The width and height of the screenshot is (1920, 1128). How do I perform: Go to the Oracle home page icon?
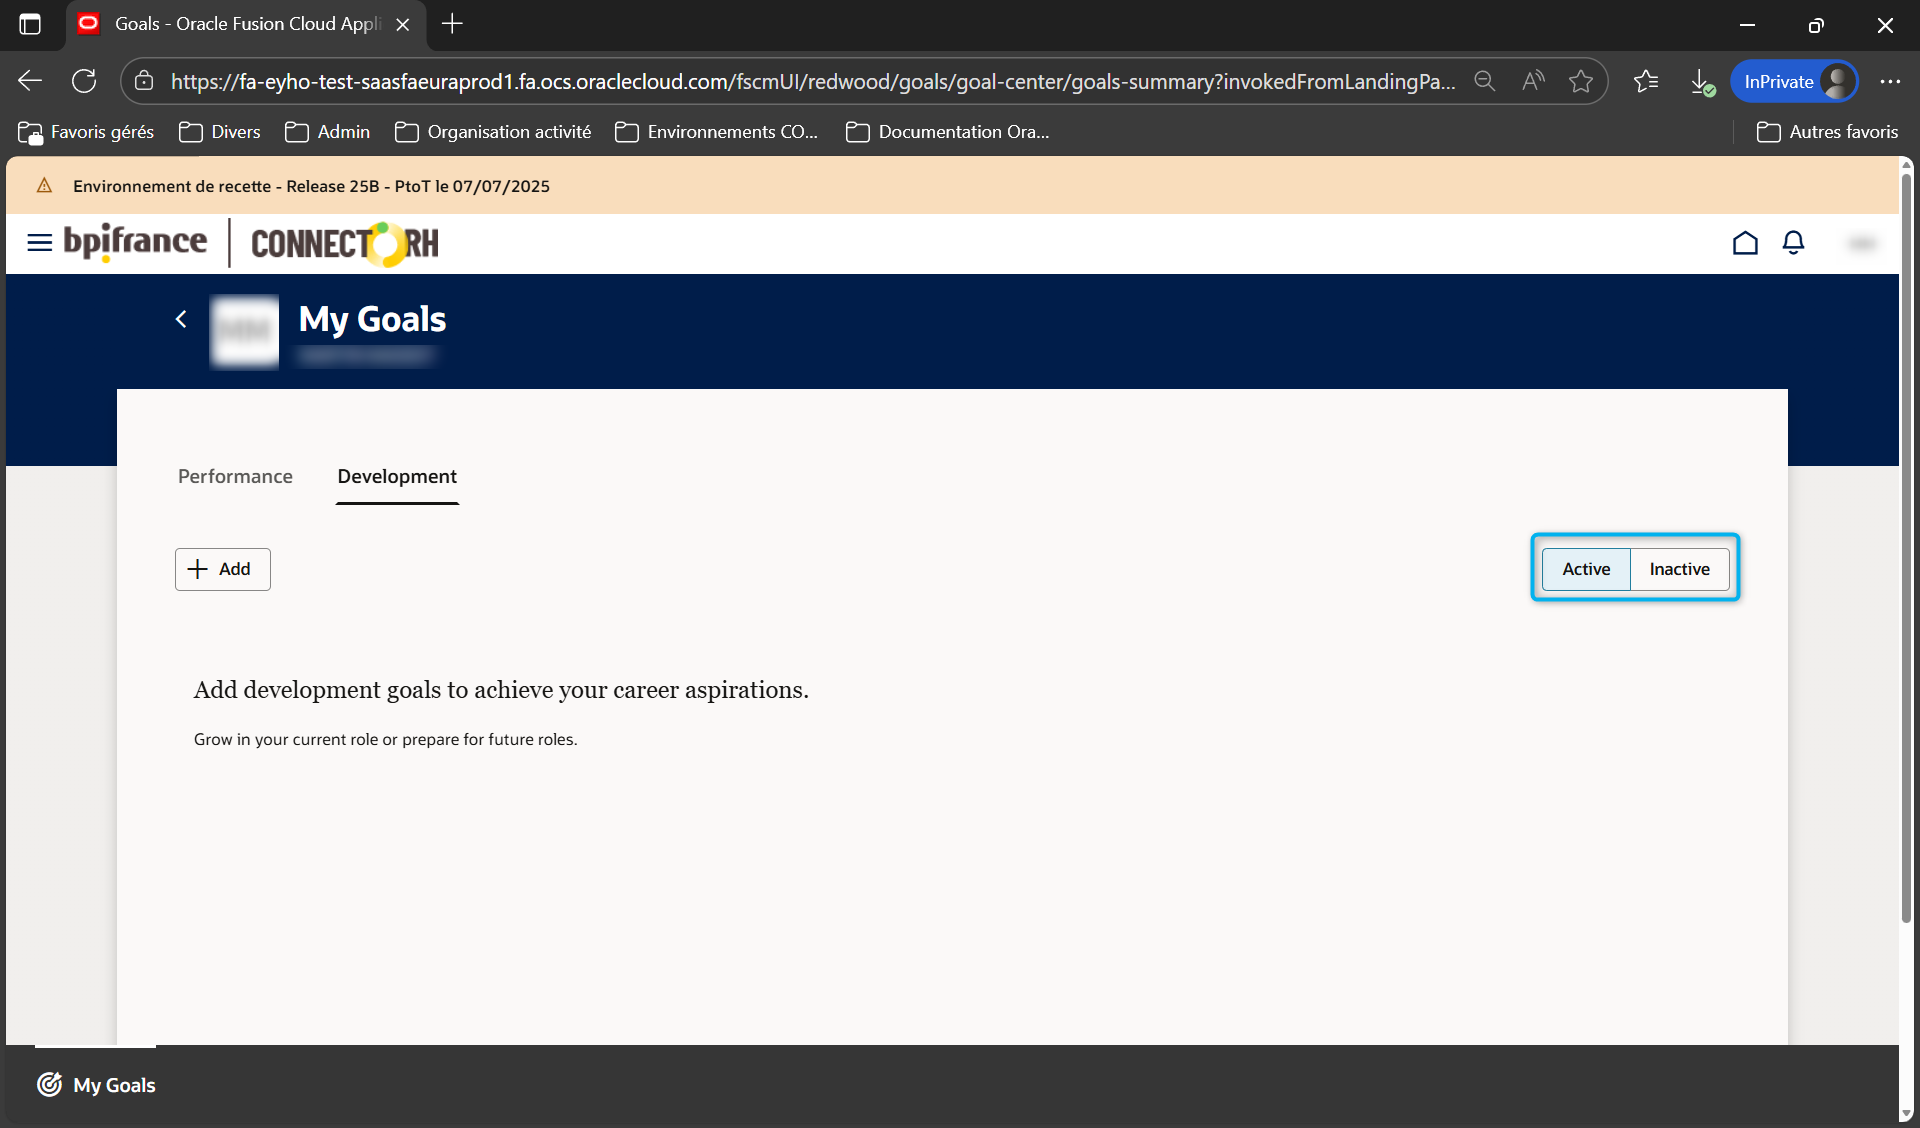pyautogui.click(x=1745, y=243)
